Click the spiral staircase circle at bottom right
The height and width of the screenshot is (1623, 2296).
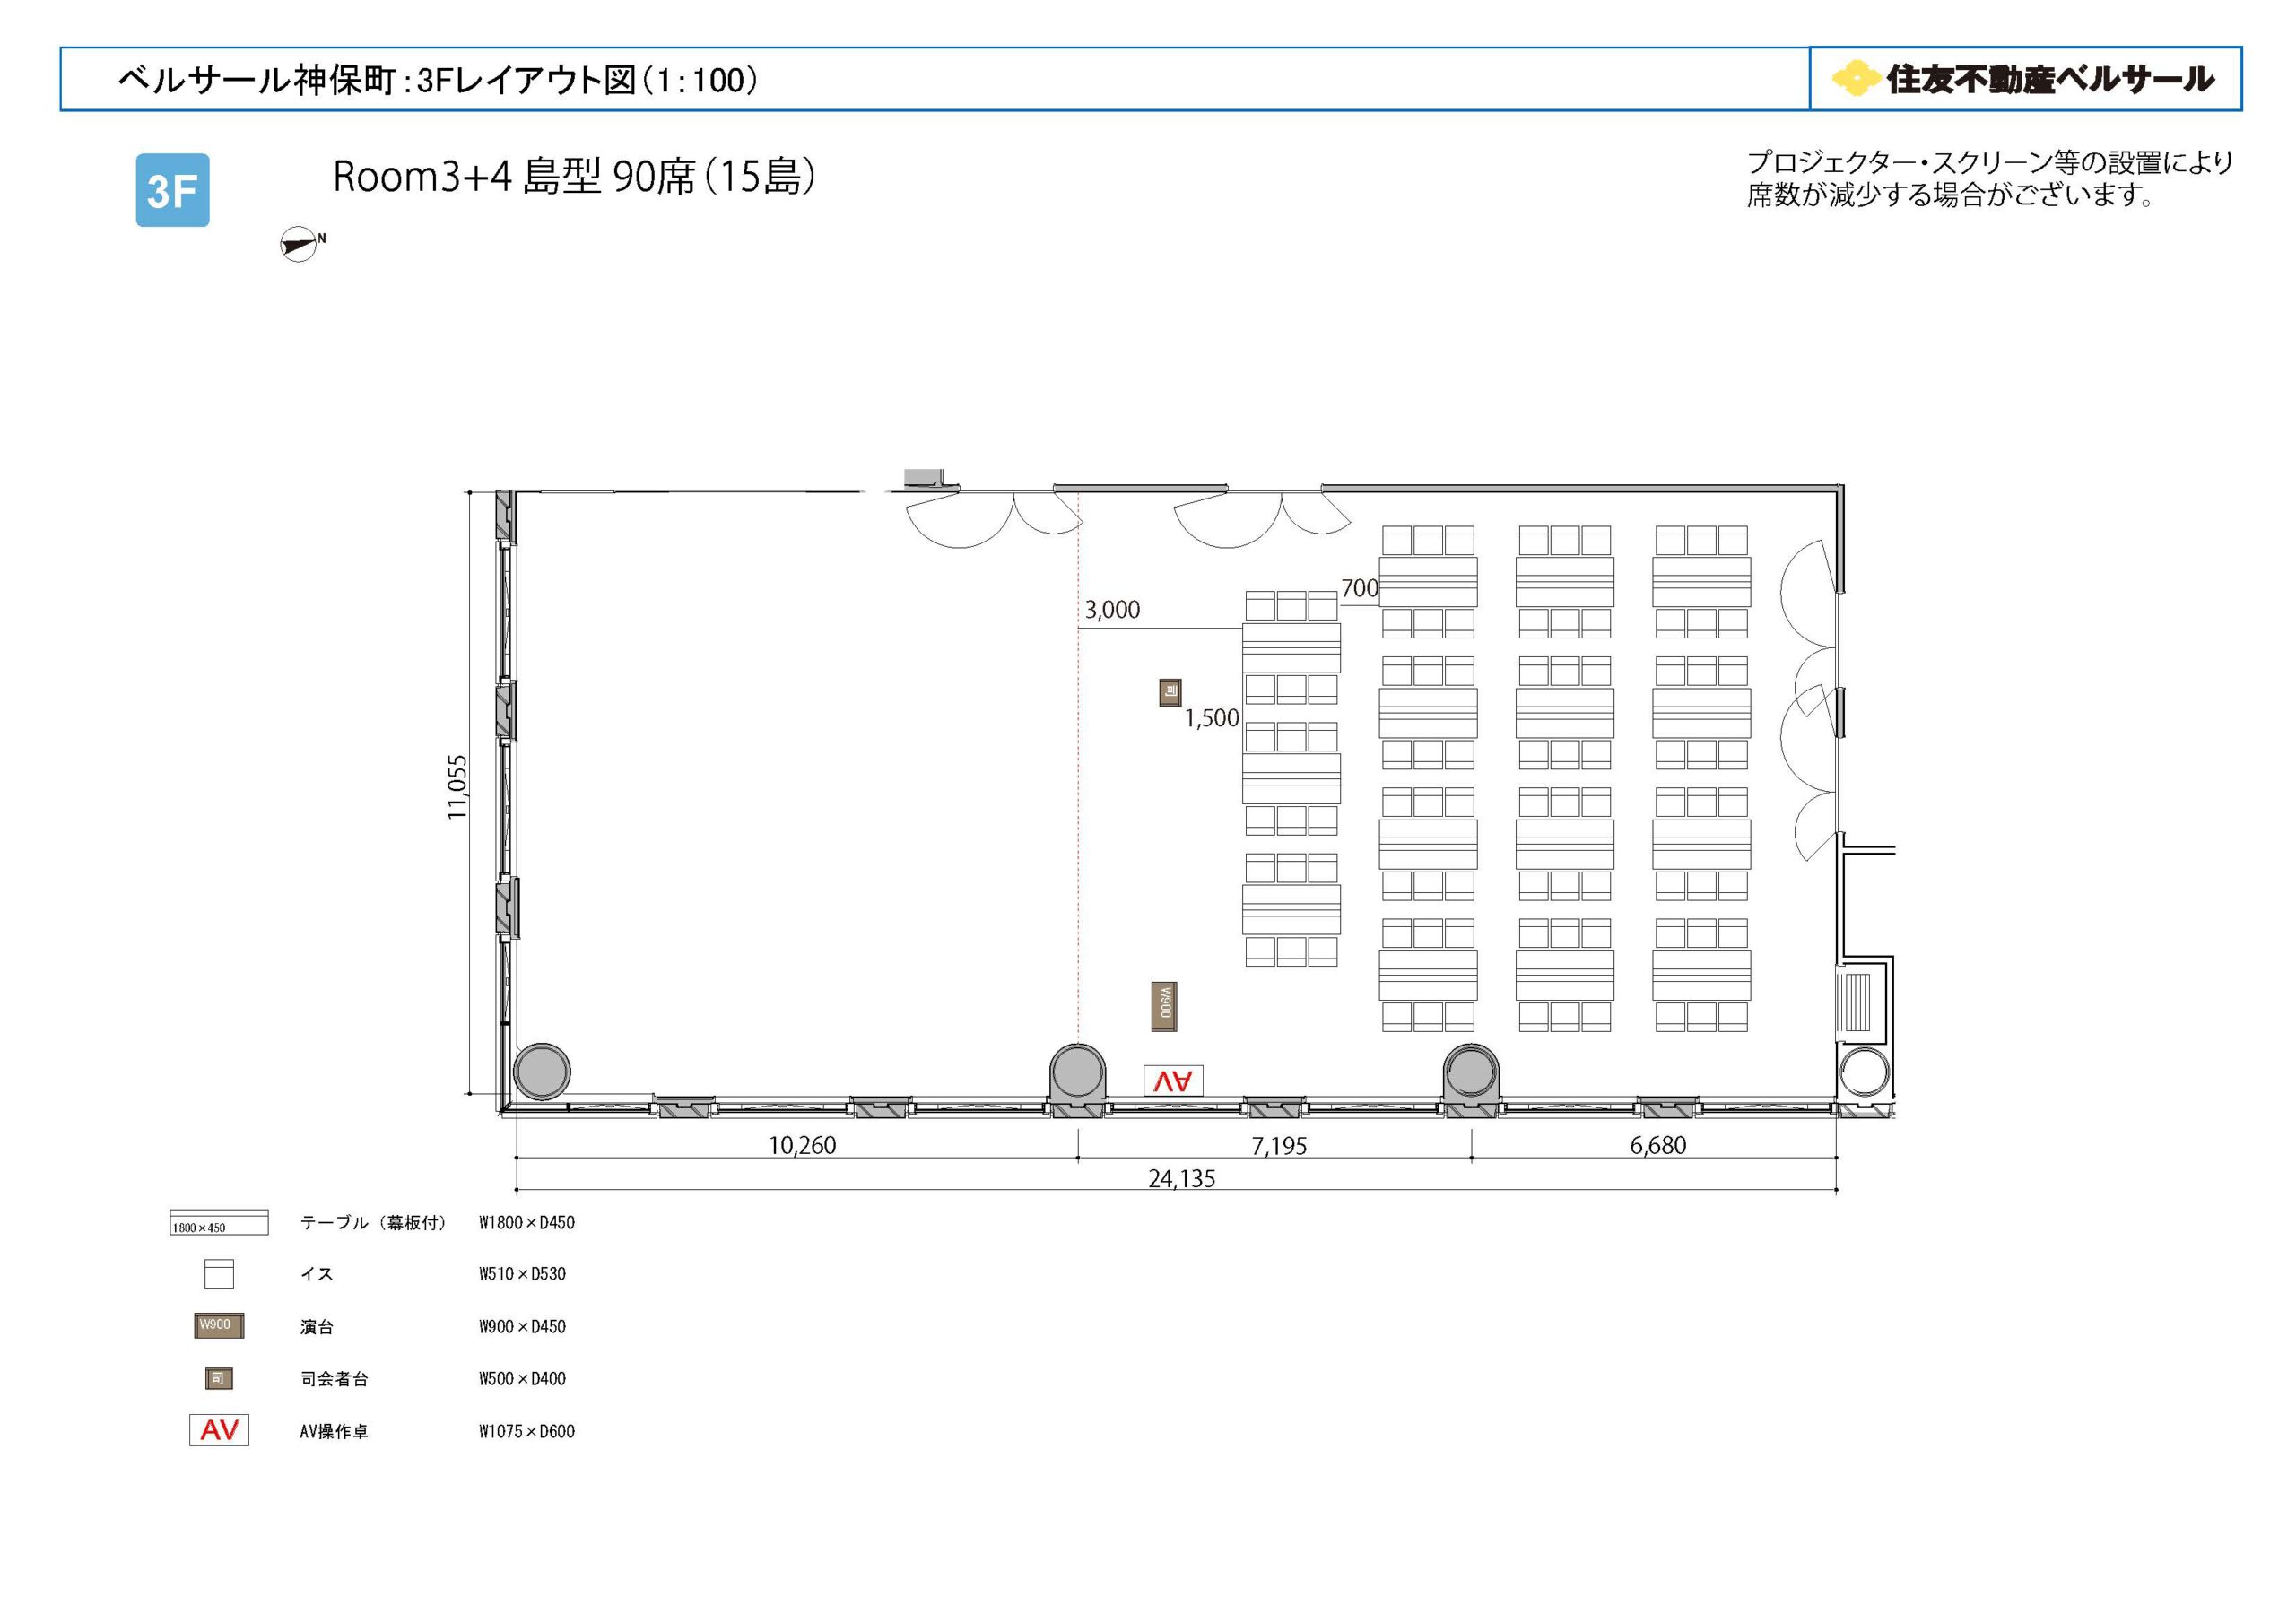tap(1864, 1073)
